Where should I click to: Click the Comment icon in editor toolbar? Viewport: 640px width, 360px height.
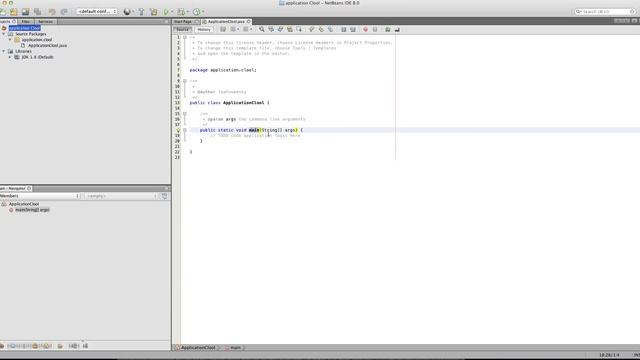pyautogui.click(x=387, y=29)
